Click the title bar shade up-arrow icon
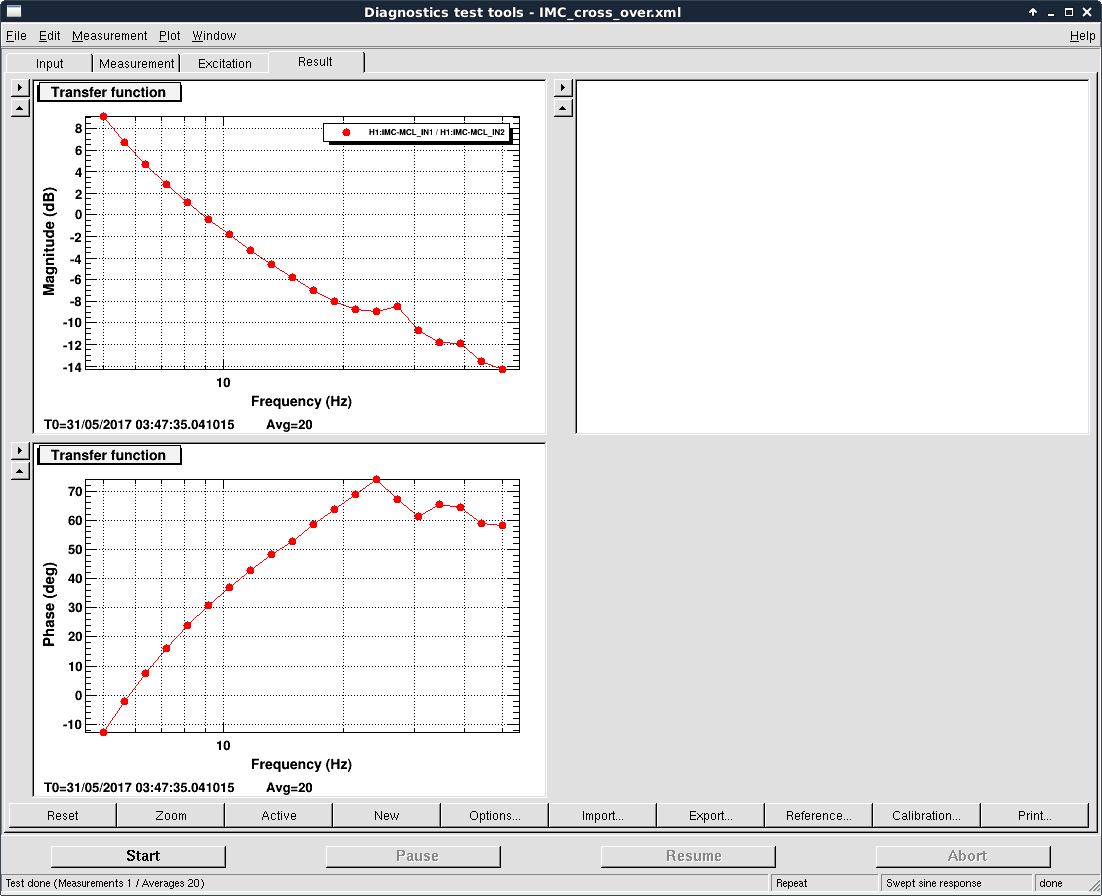 coord(1033,12)
